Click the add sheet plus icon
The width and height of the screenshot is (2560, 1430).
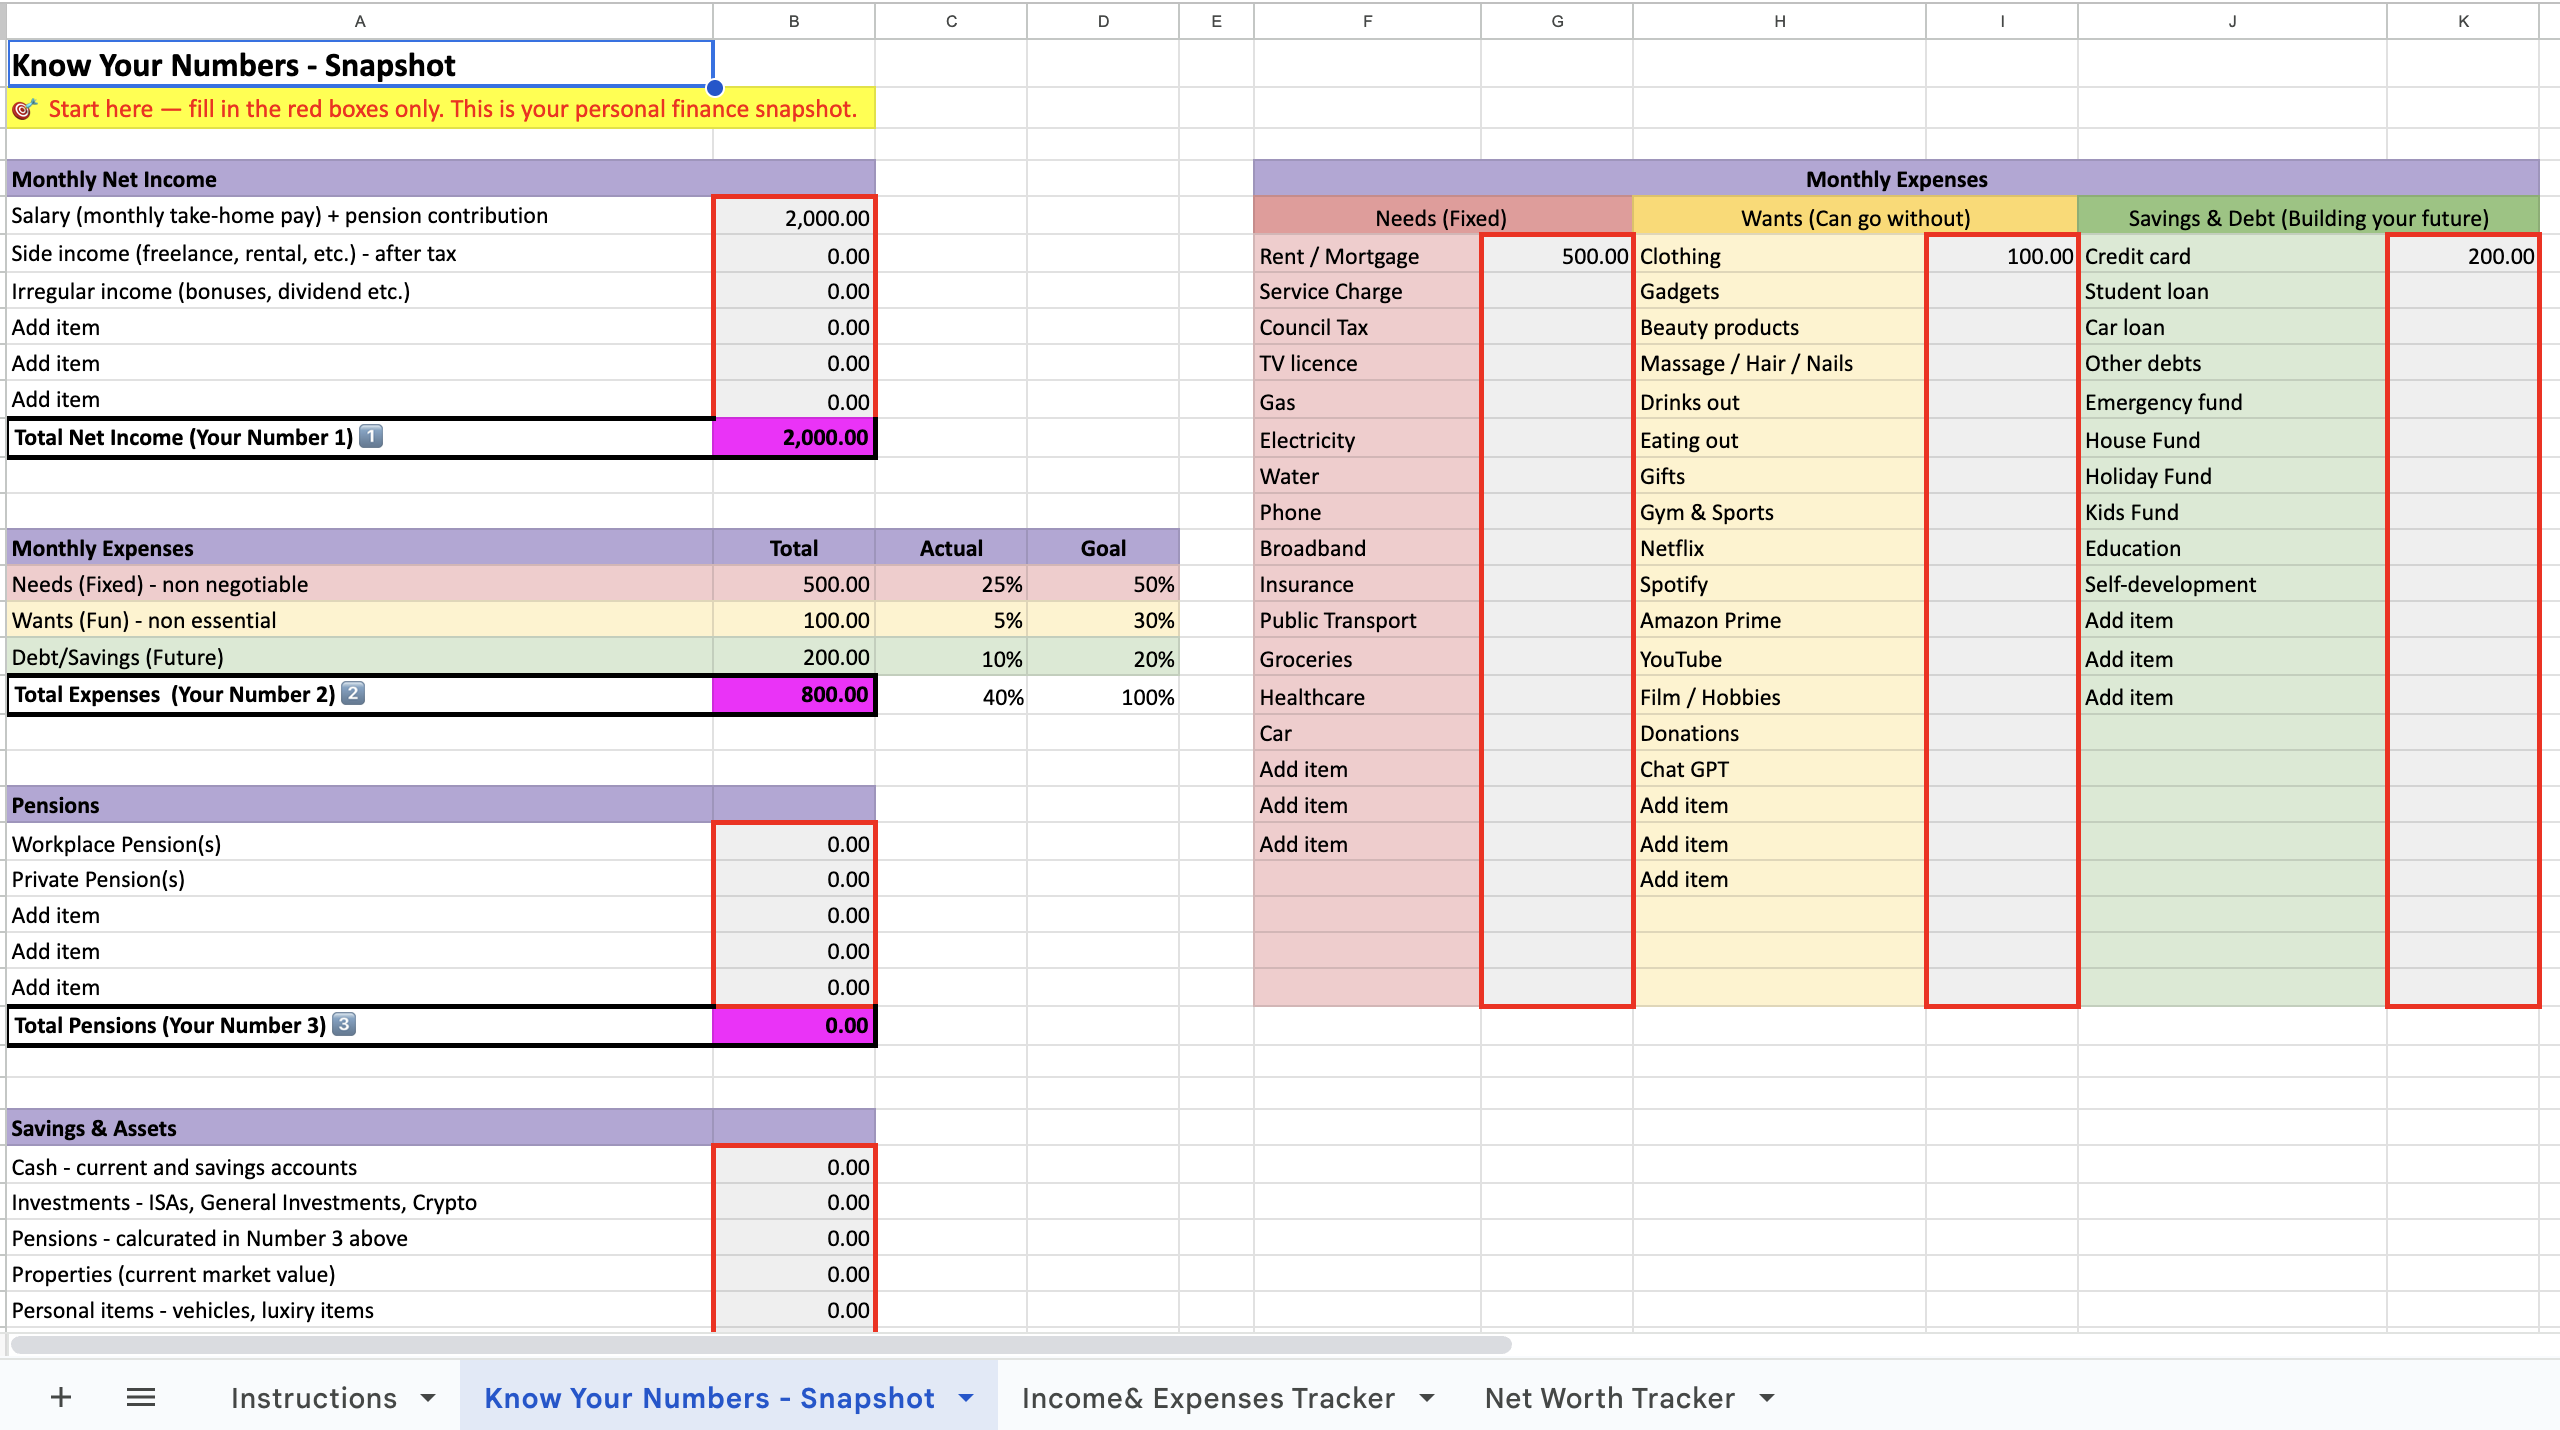pos(61,1397)
